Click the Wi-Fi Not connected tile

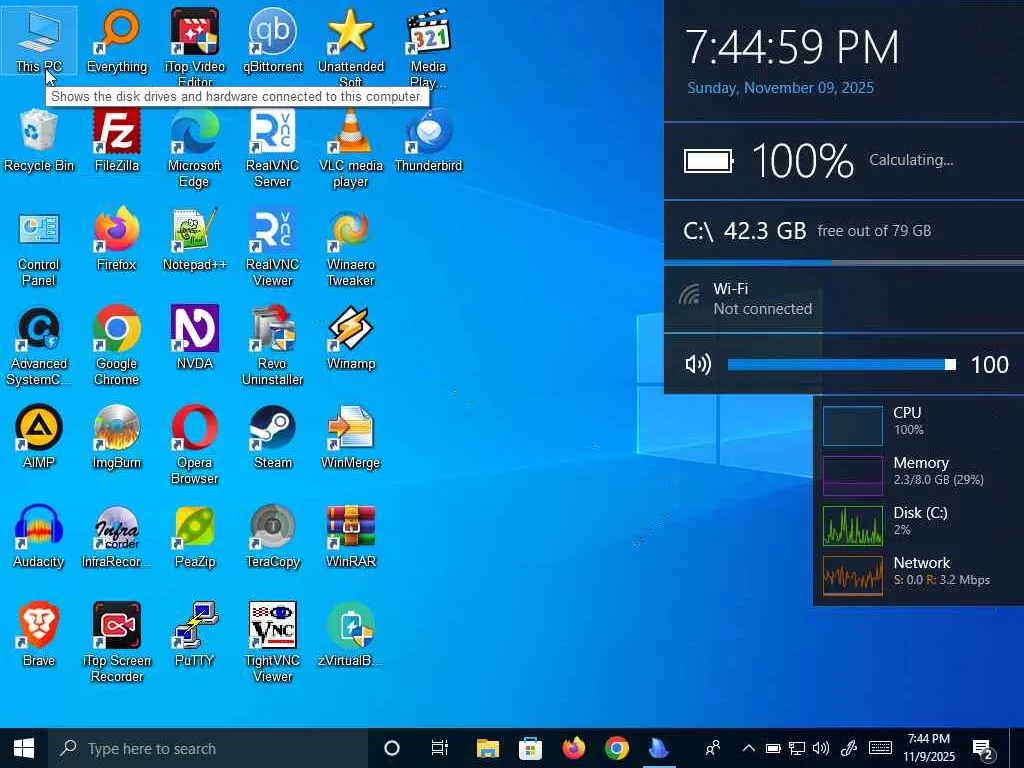pos(844,299)
